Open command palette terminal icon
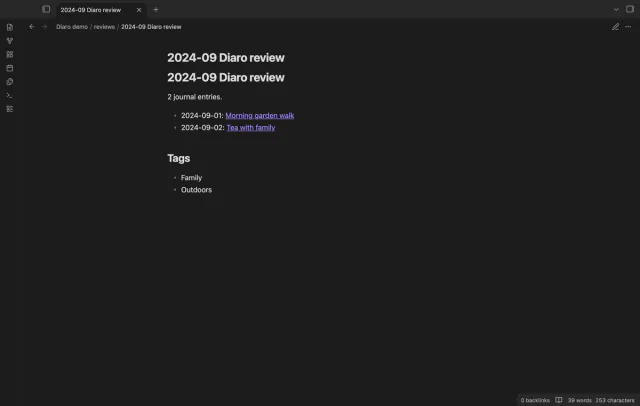This screenshot has height=406, width=640. click(x=10, y=95)
